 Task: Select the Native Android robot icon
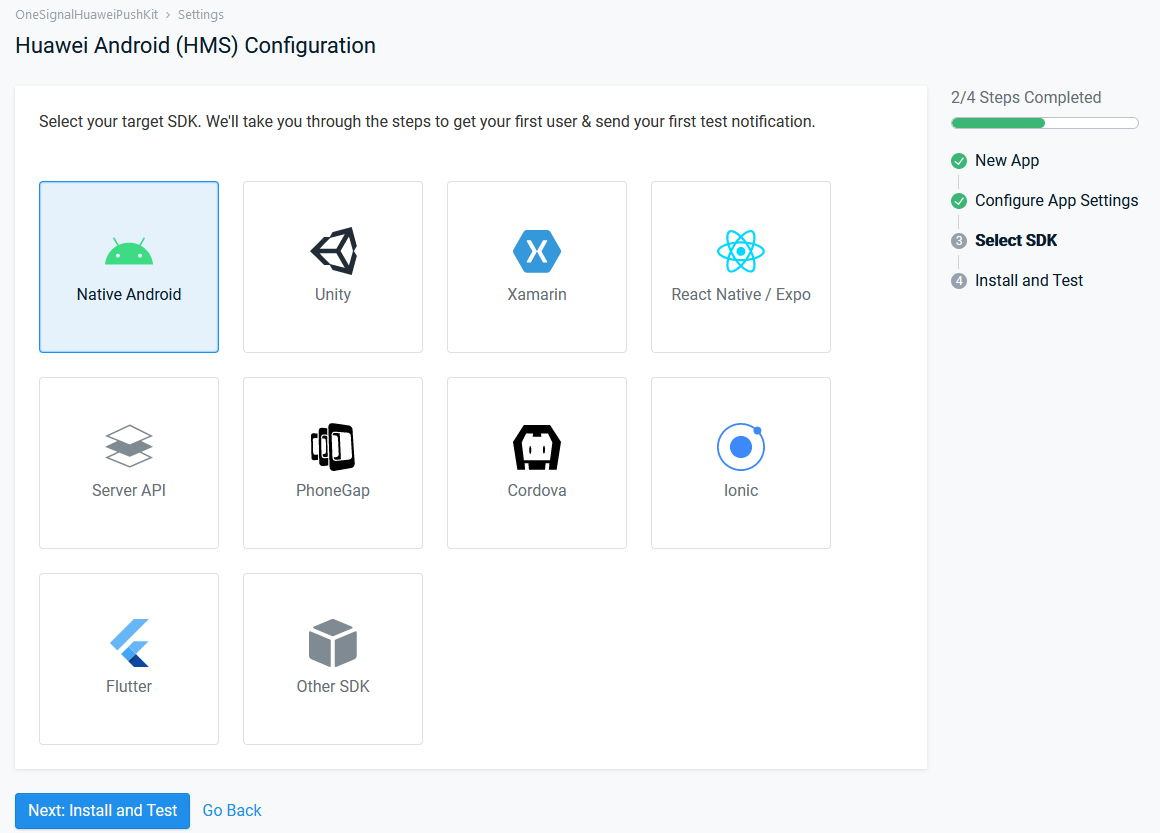click(129, 252)
